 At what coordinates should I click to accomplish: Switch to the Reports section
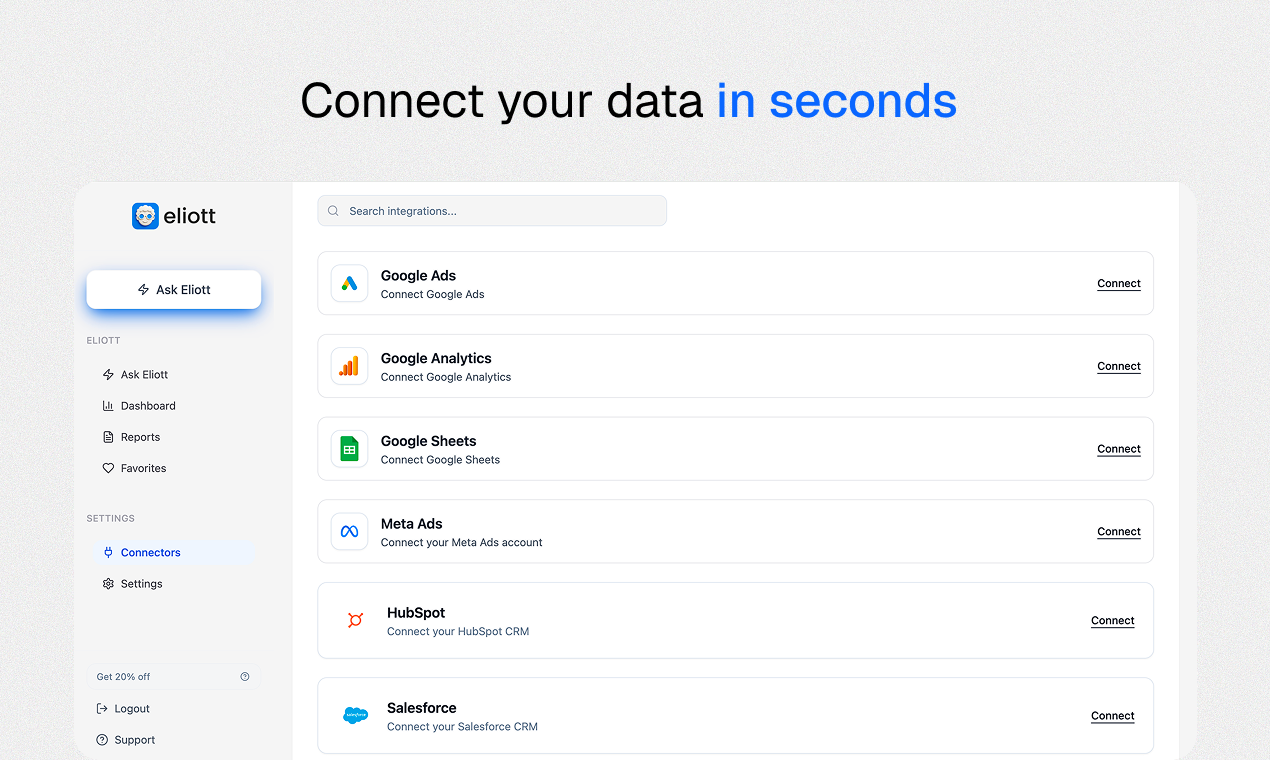tap(139, 436)
